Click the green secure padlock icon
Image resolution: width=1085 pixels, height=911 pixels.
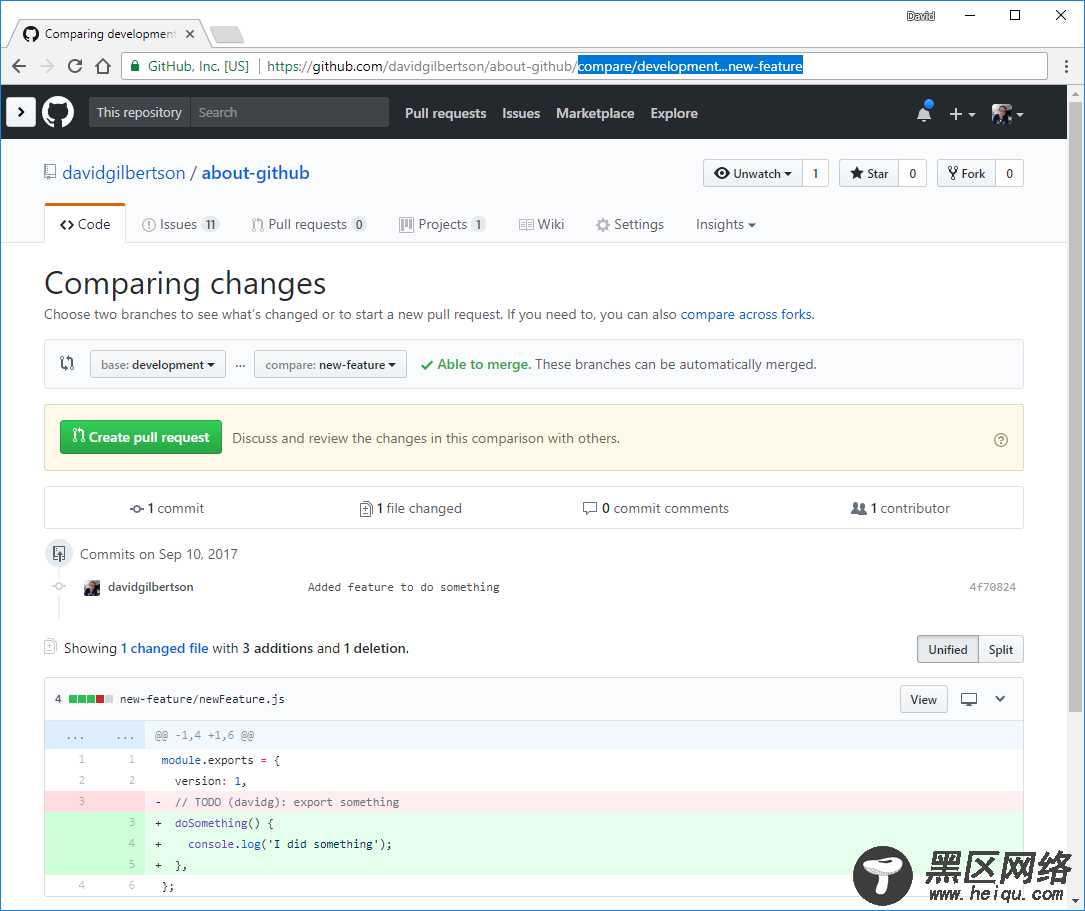(134, 66)
